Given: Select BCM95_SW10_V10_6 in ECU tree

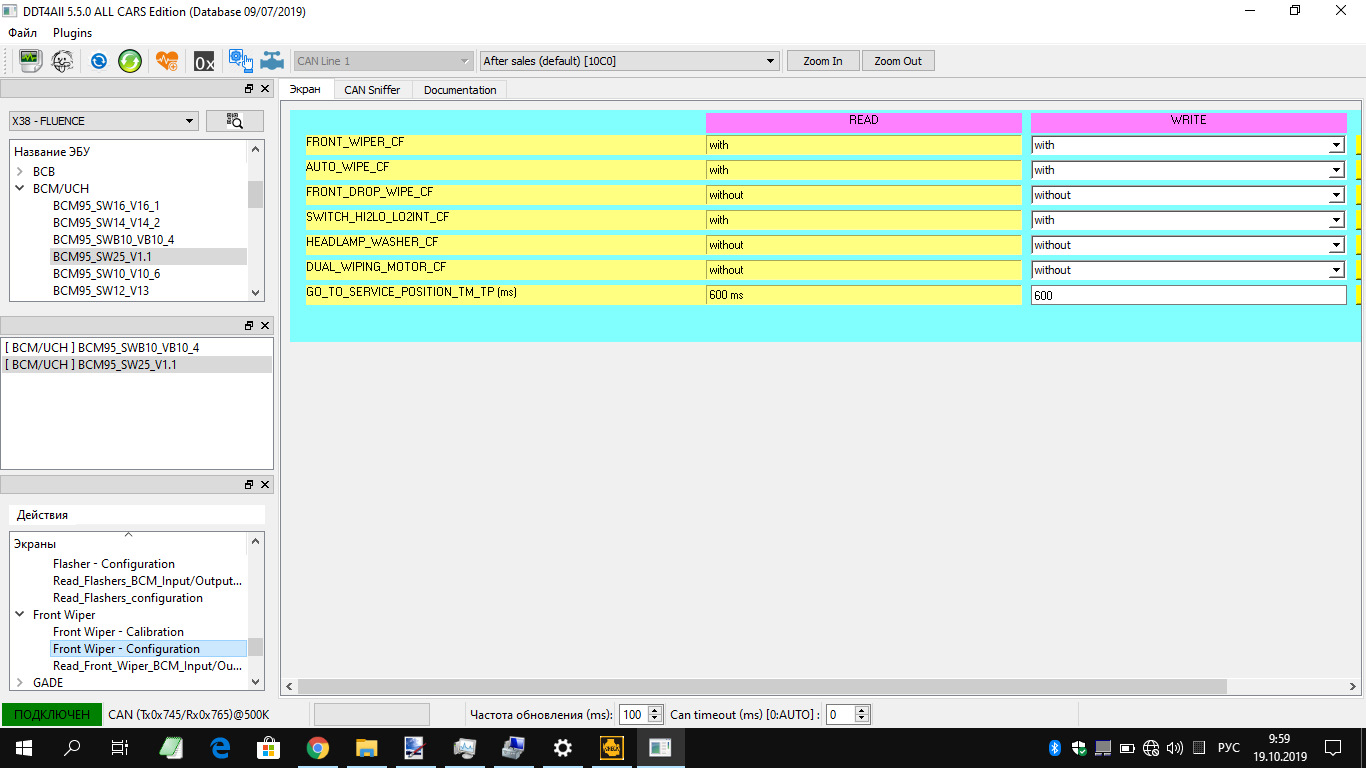Looking at the screenshot, I should click(106, 274).
